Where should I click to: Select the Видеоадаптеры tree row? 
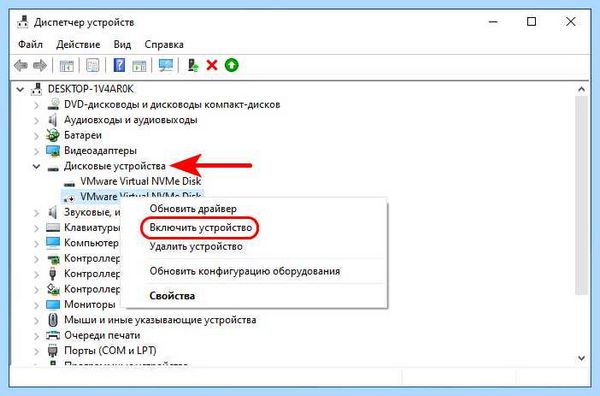[x=100, y=151]
